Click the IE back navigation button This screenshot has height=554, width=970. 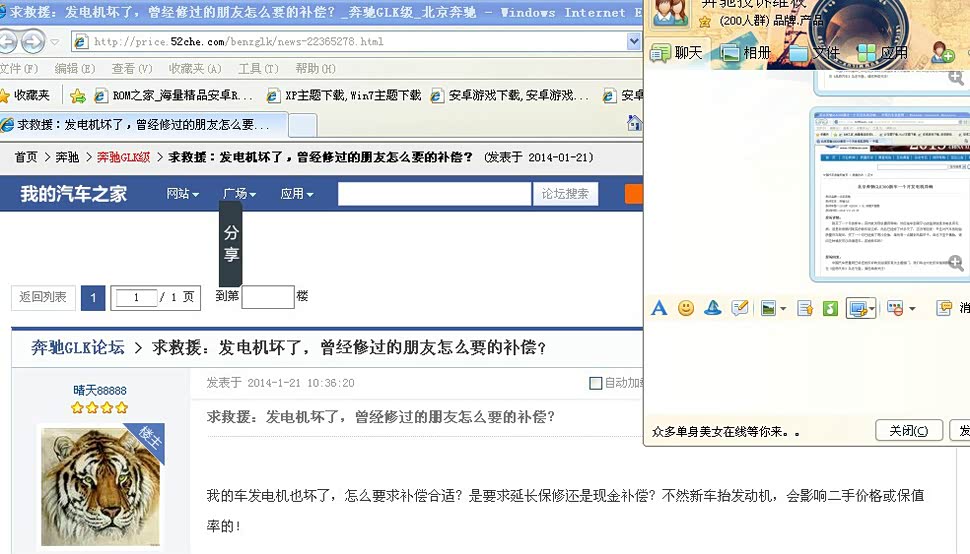pyautogui.click(x=7, y=42)
